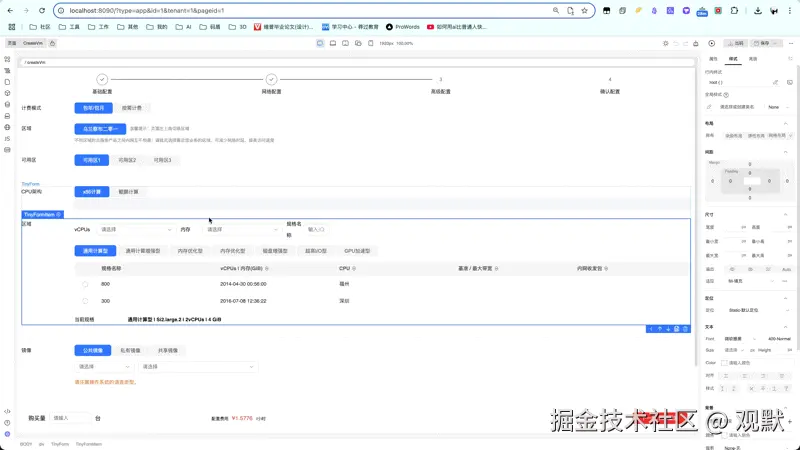
Task: Open the ProWords bookmark
Action: point(403,27)
